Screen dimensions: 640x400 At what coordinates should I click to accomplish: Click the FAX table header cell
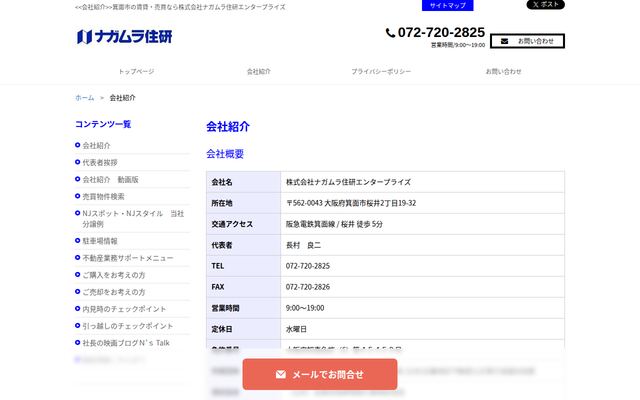(244, 287)
